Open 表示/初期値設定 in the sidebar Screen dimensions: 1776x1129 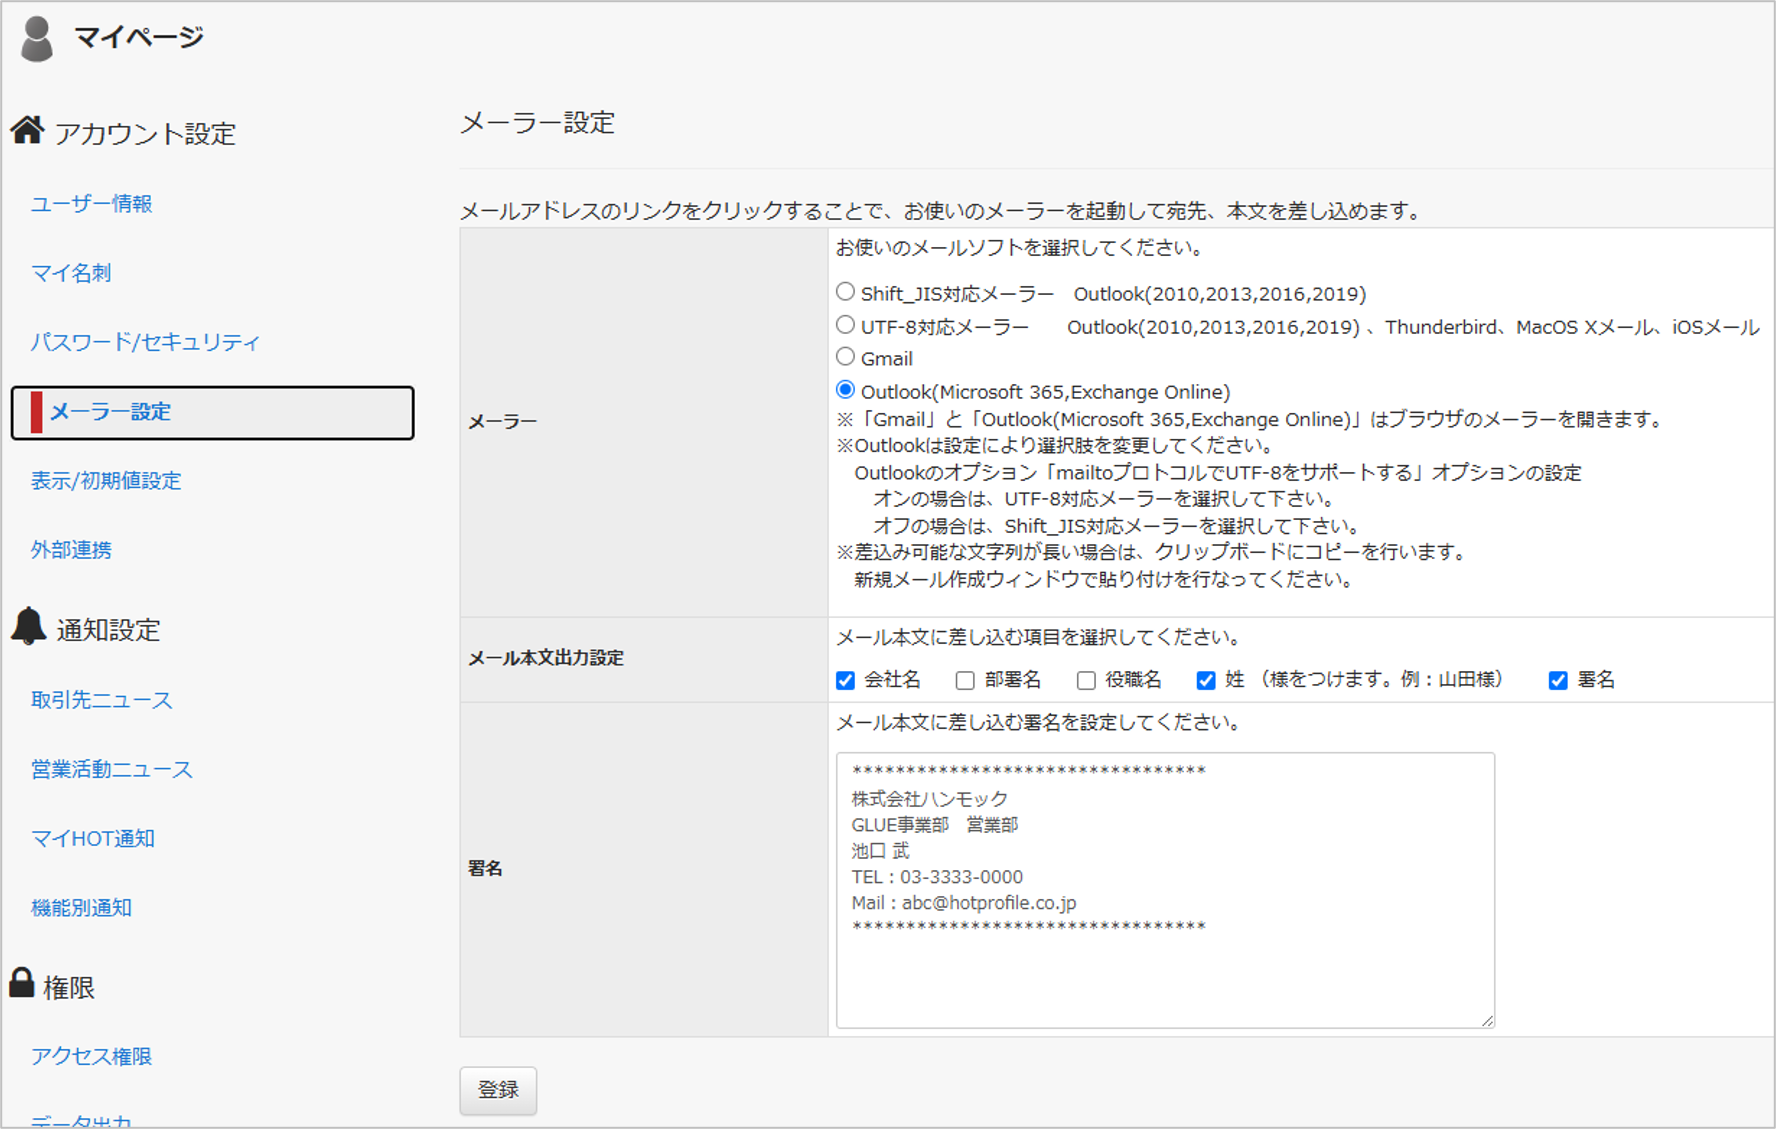point(106,481)
